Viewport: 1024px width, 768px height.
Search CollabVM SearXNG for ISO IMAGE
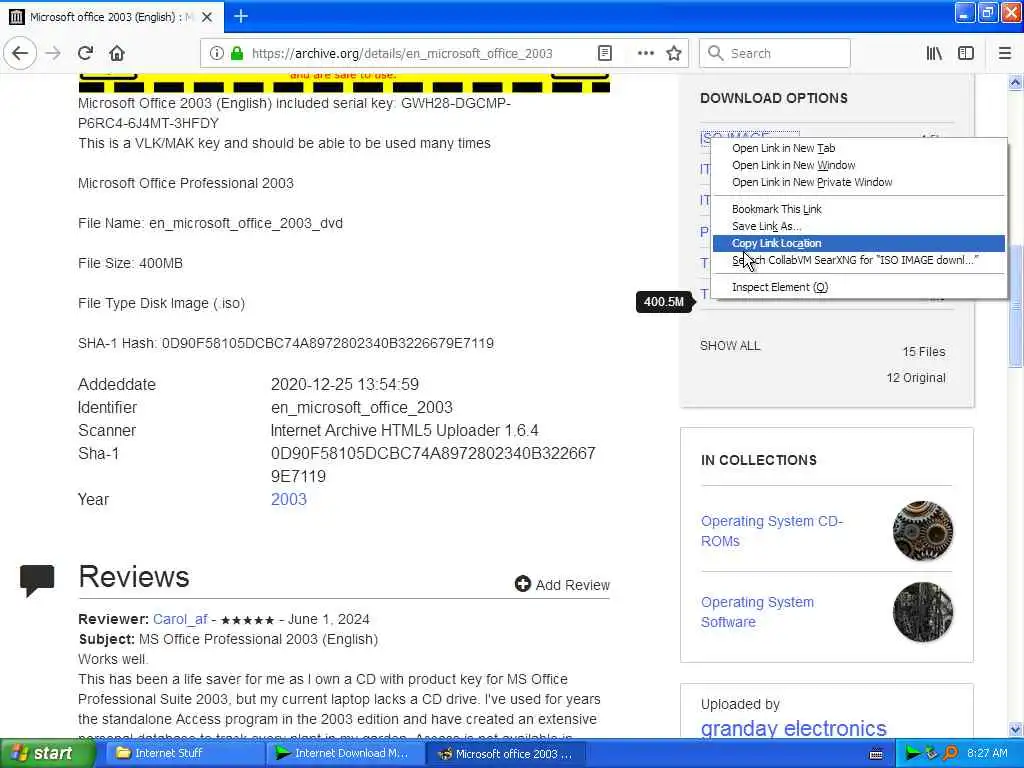click(859, 260)
